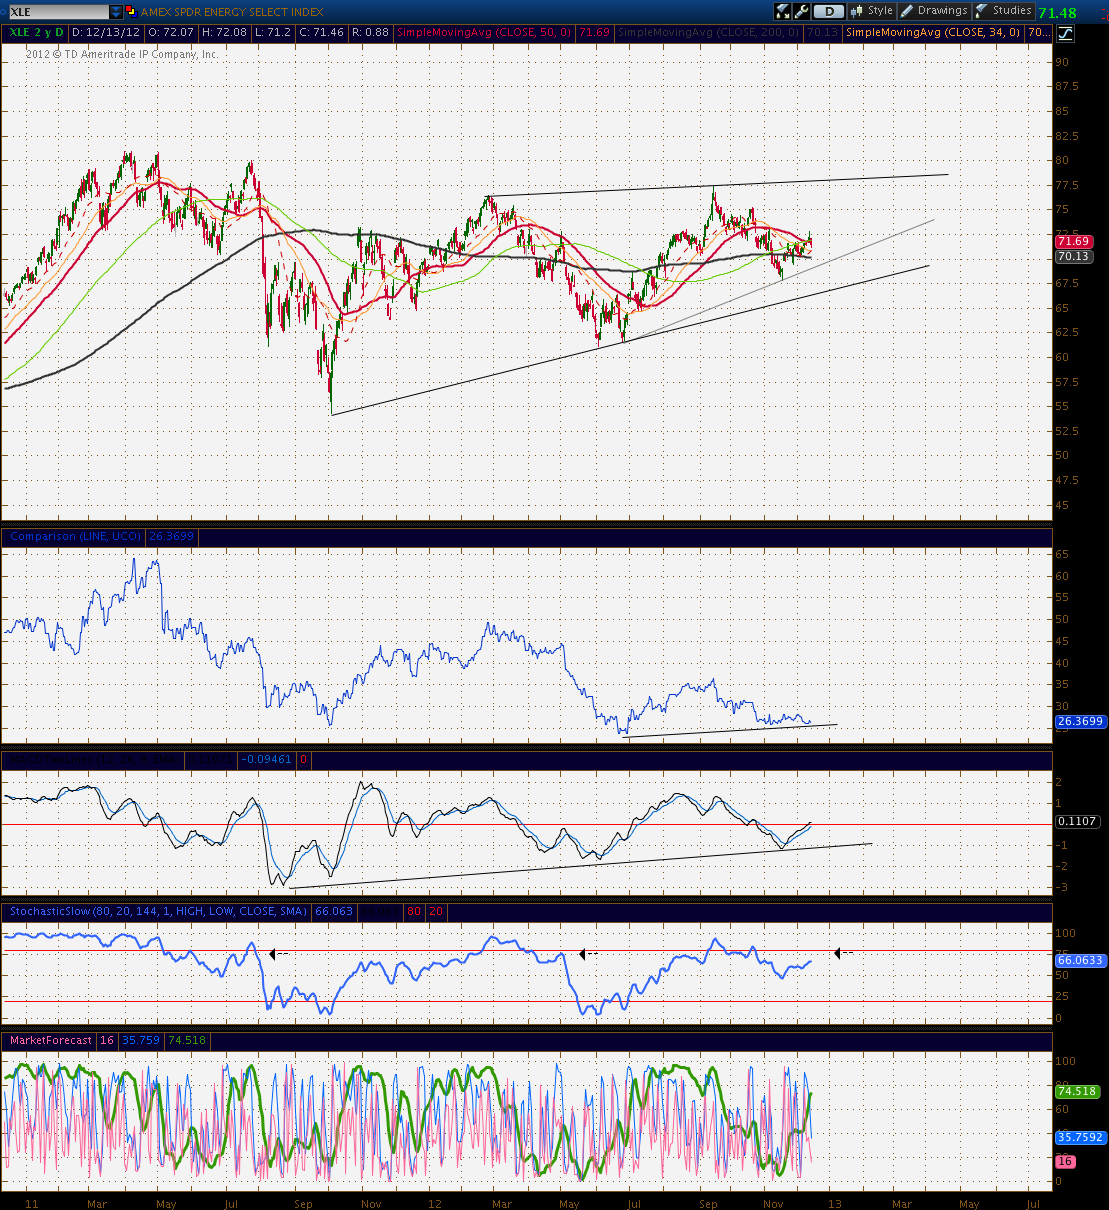Screen dimensions: 1109x1210
Task: Click the Comparison (LINE, UCO) study label
Action: (x=75, y=537)
